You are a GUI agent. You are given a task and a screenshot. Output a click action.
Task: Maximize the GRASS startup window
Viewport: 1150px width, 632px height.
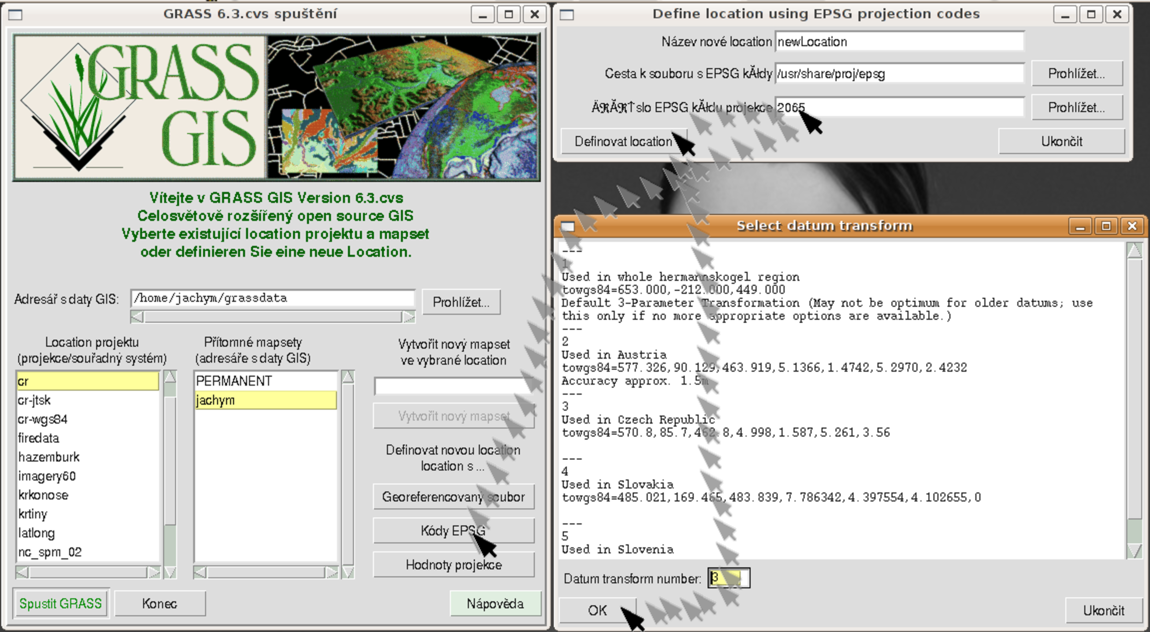(509, 14)
